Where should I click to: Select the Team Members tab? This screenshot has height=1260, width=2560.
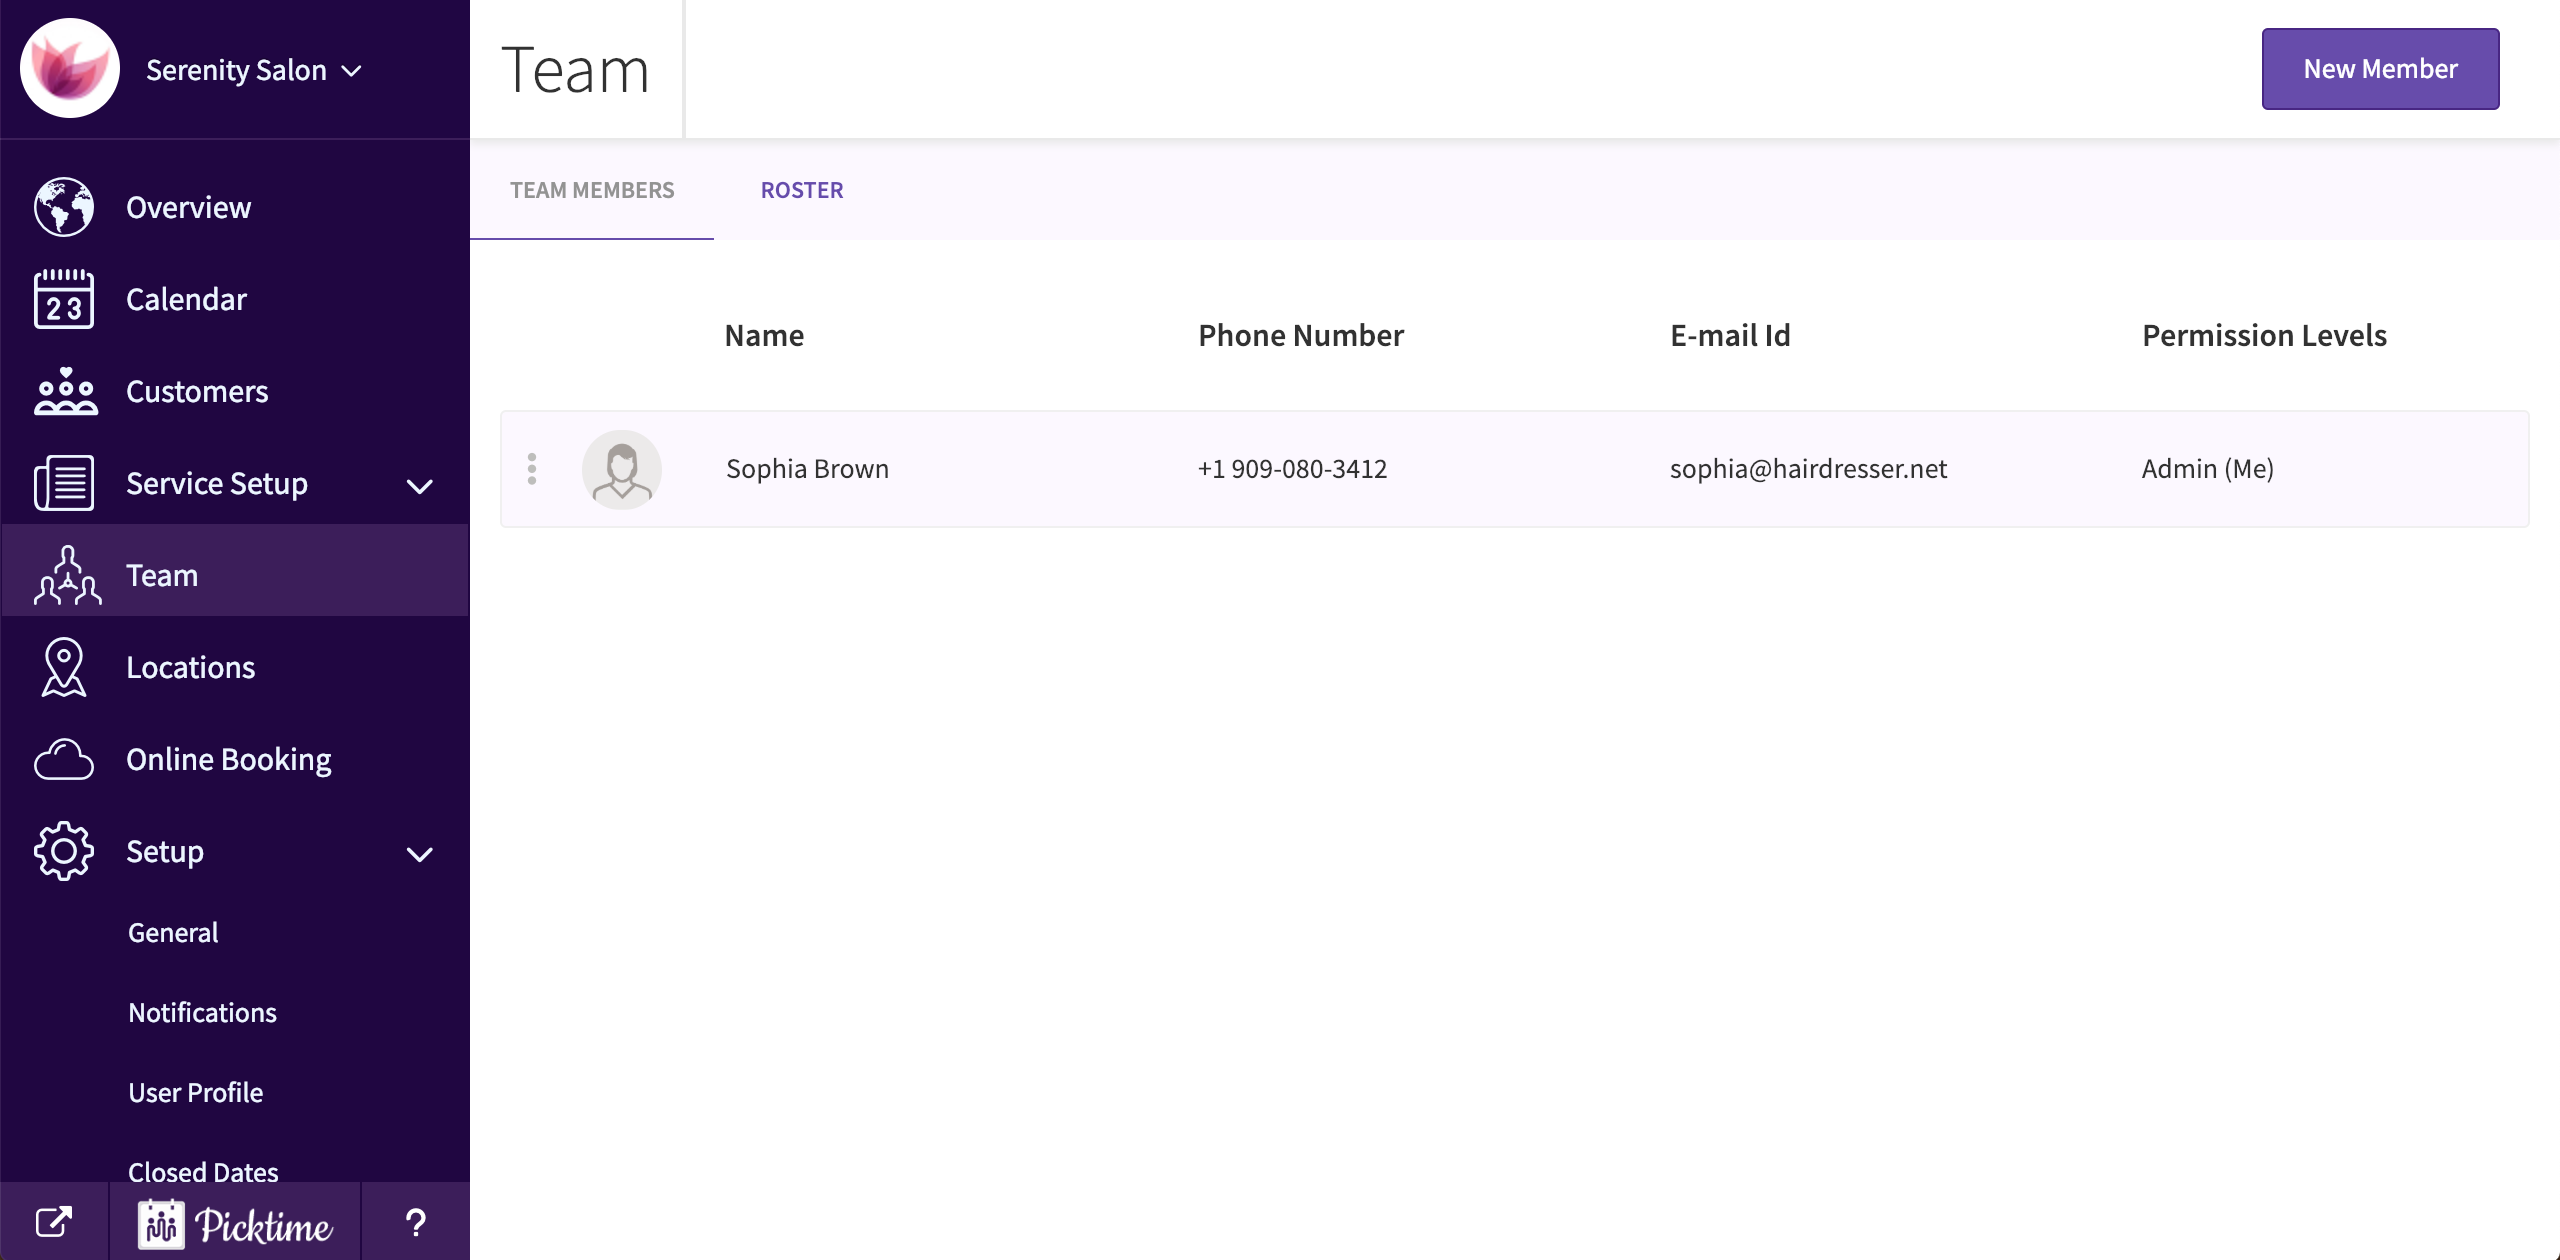(592, 190)
